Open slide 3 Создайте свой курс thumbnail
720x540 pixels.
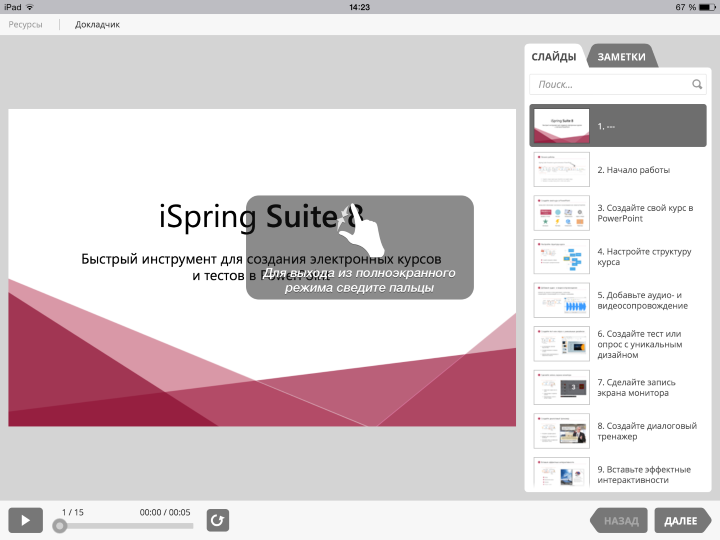tap(562, 213)
